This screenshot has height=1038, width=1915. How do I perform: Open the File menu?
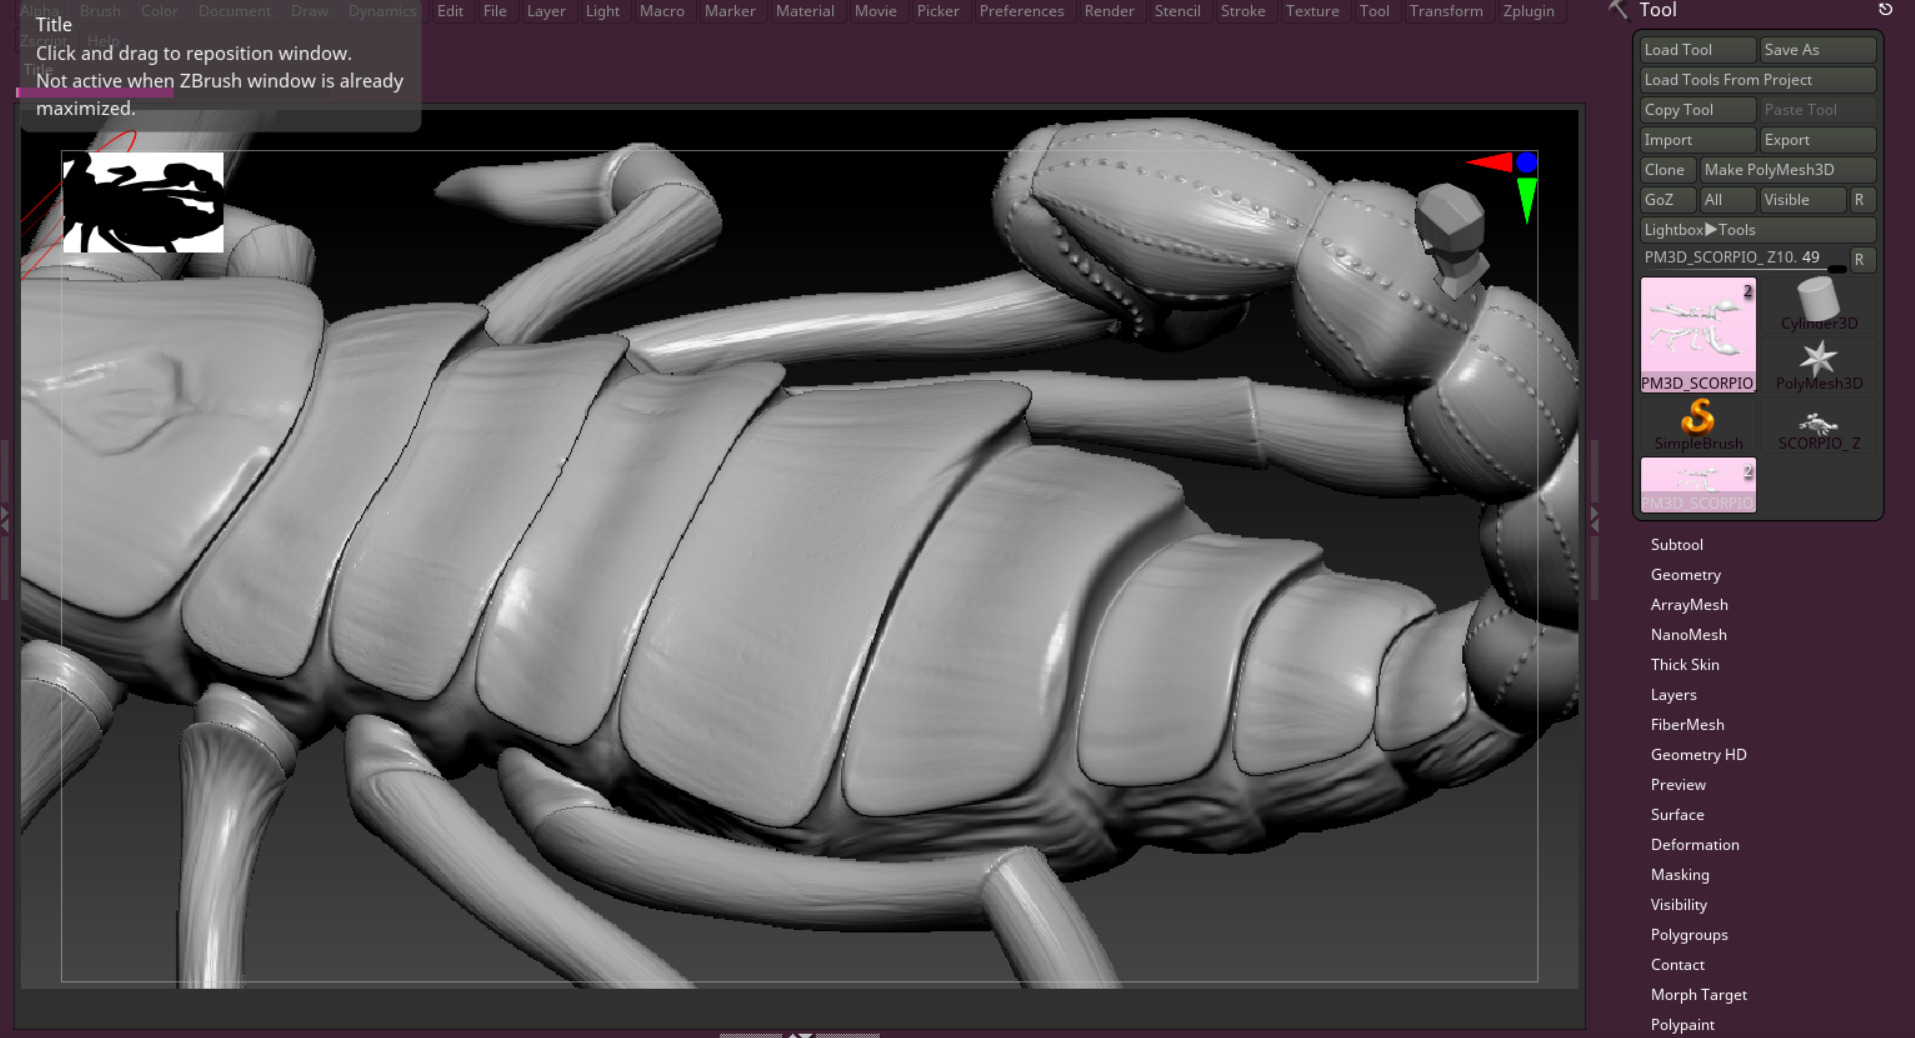point(495,11)
